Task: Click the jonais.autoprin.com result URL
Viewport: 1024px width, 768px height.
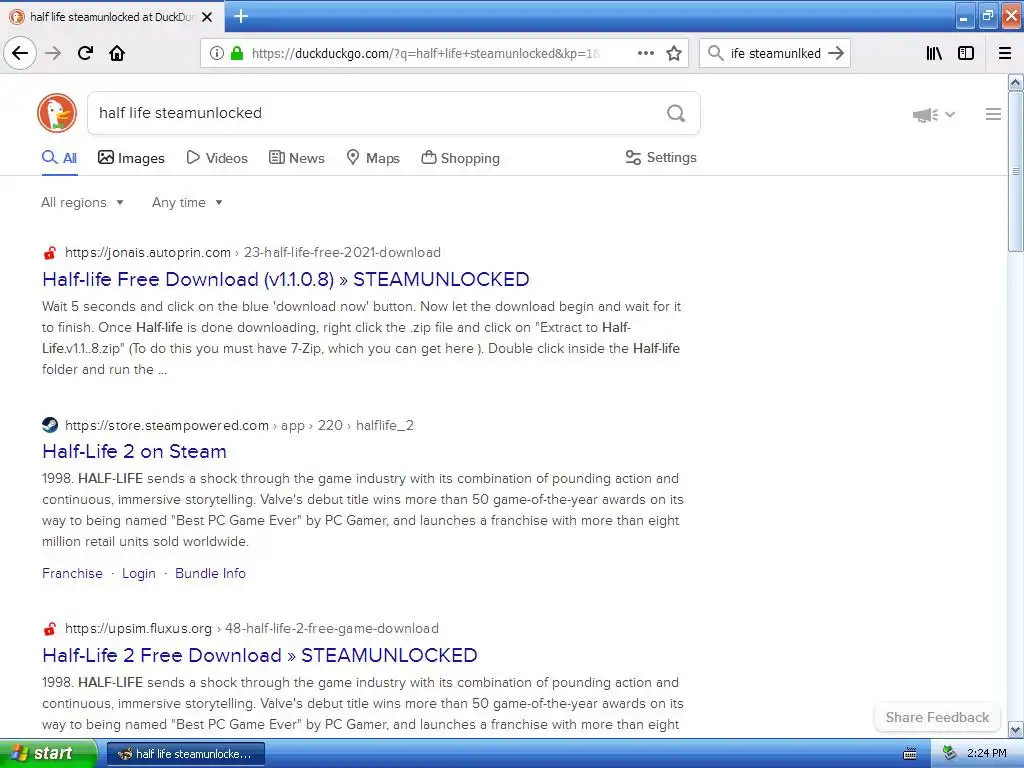Action: point(253,253)
